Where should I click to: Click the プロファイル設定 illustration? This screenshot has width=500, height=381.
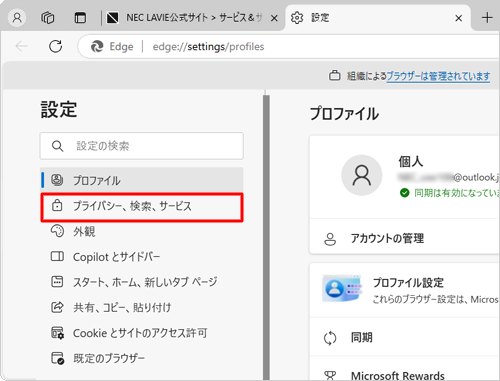tap(342, 288)
